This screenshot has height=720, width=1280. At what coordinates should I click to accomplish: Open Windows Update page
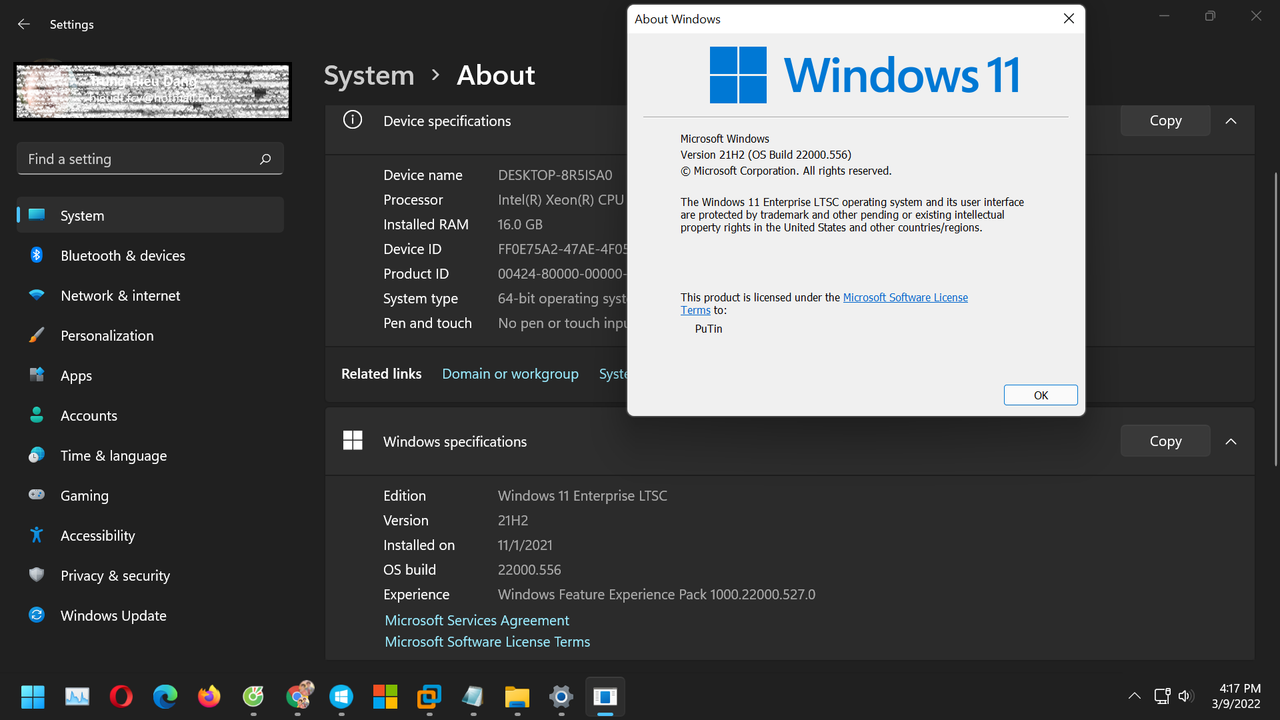pyautogui.click(x=150, y=615)
